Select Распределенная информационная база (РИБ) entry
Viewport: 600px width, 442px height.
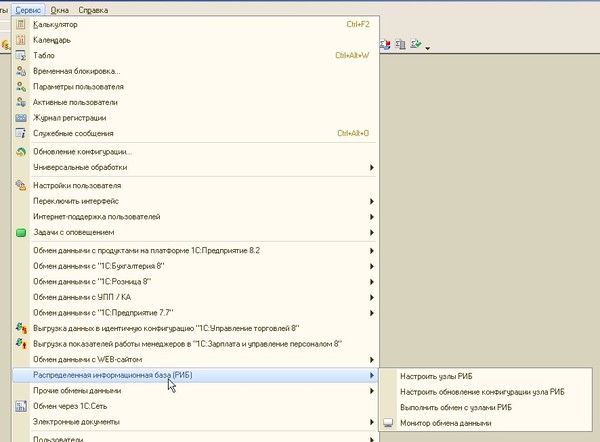[195, 375]
